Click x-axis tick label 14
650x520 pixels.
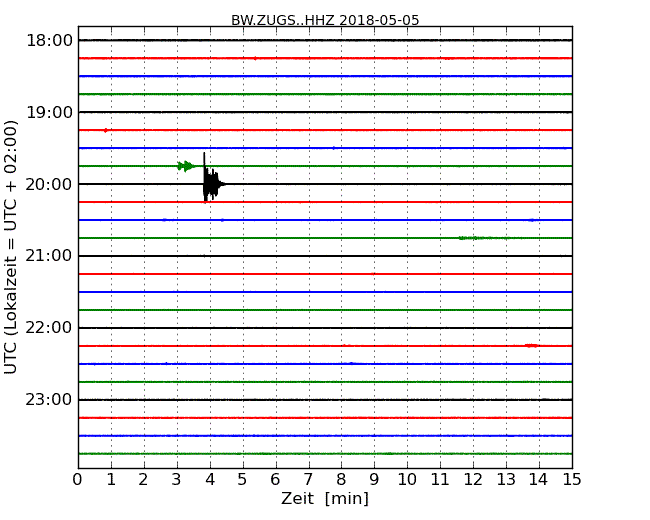(x=539, y=480)
